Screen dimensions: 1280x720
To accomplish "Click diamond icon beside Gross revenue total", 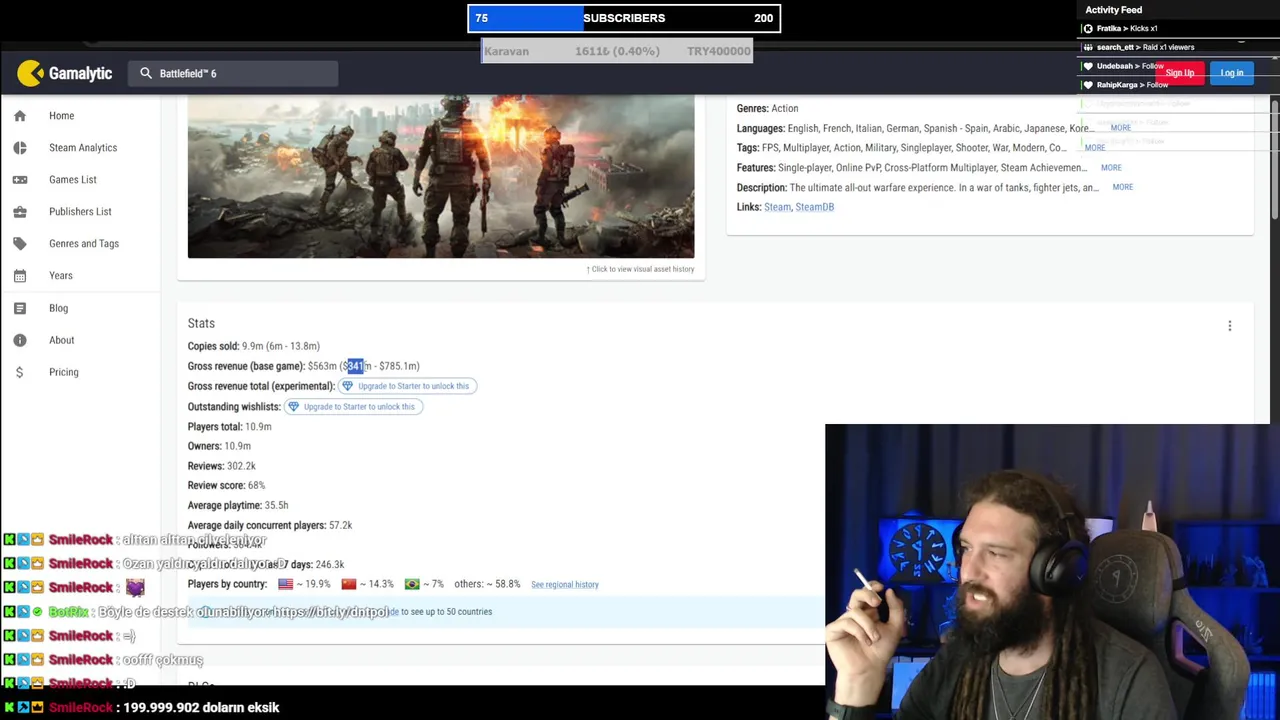I will pyautogui.click(x=348, y=386).
